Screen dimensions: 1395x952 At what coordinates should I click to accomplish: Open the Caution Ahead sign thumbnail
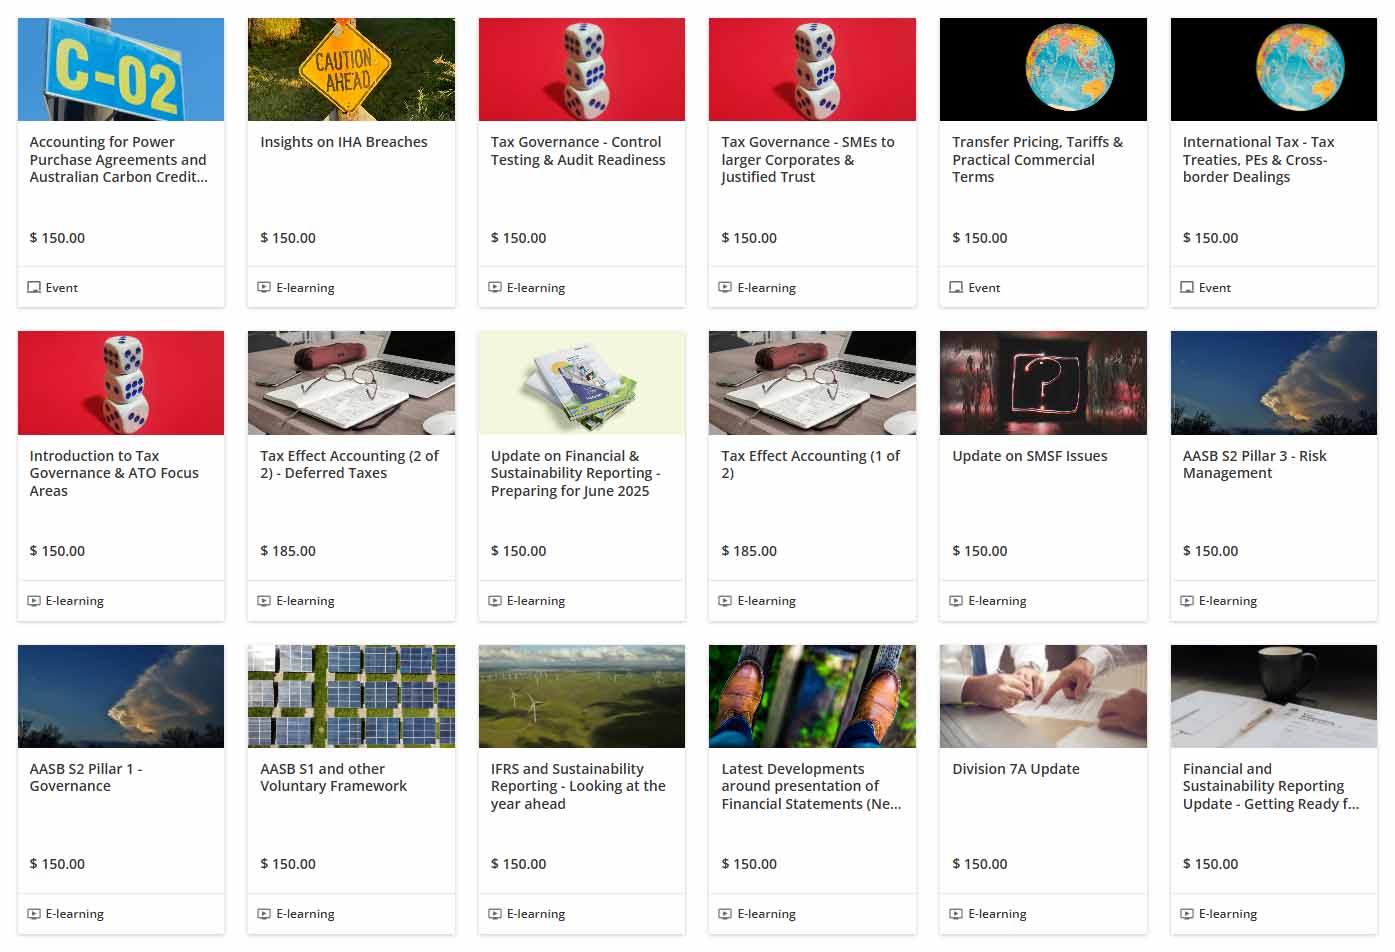point(351,69)
